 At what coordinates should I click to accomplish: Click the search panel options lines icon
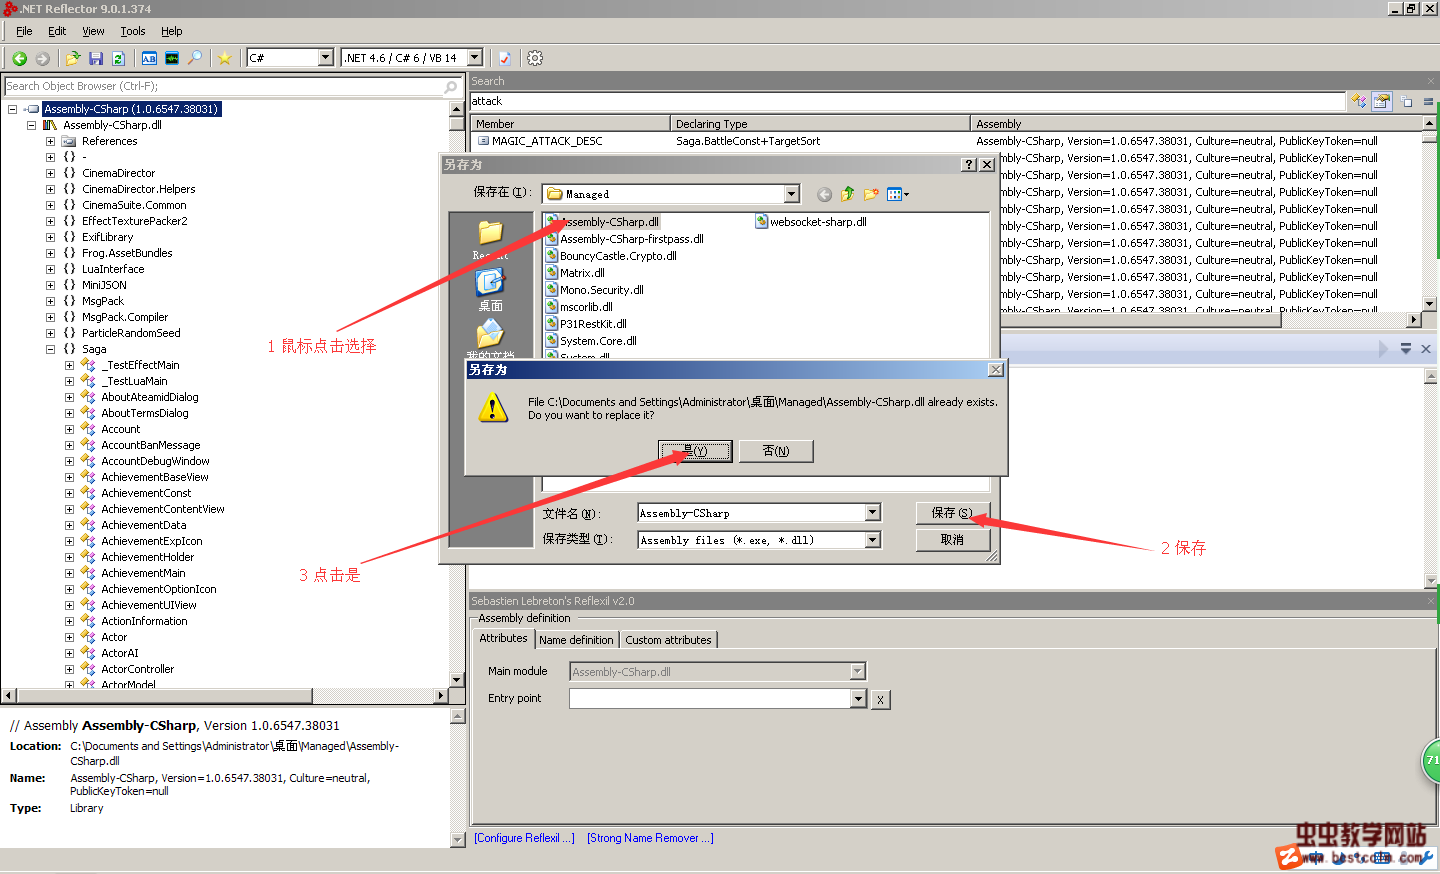(1428, 101)
